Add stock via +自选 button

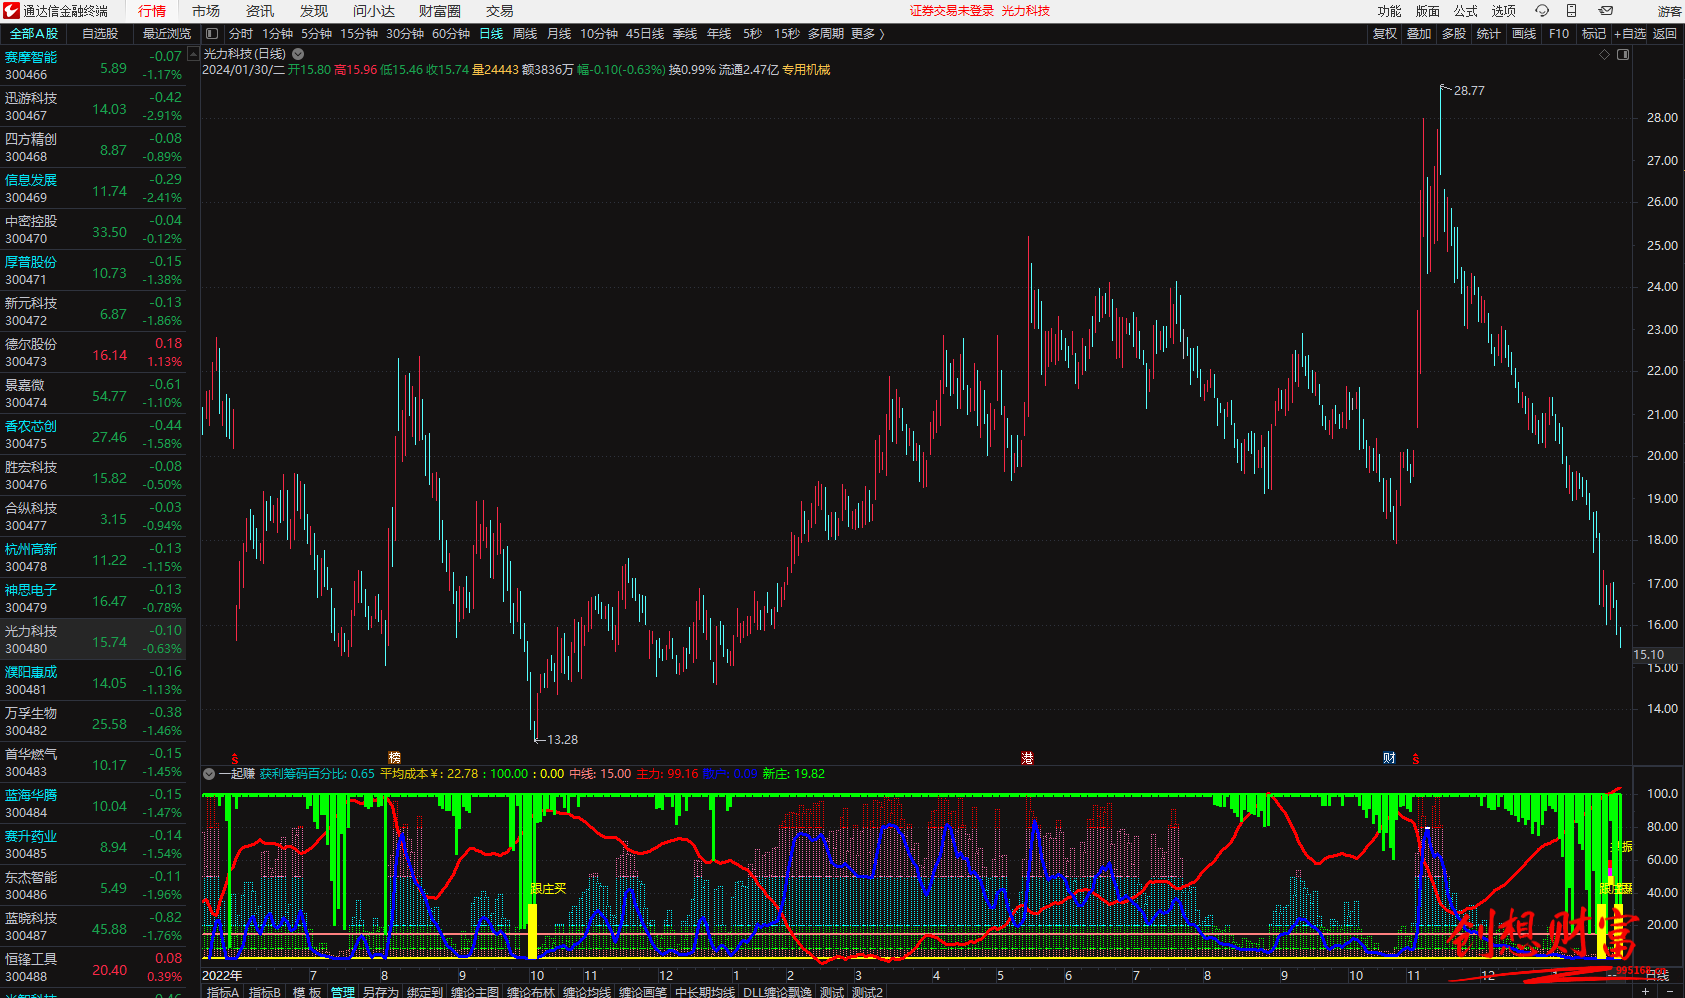click(1630, 34)
